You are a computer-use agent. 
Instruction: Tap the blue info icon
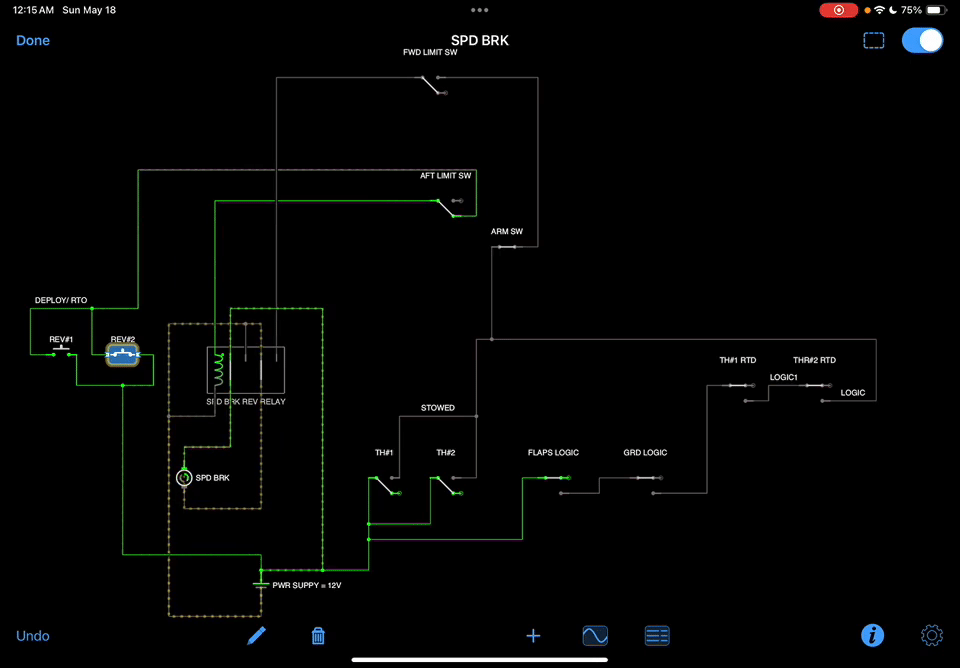[x=872, y=635]
